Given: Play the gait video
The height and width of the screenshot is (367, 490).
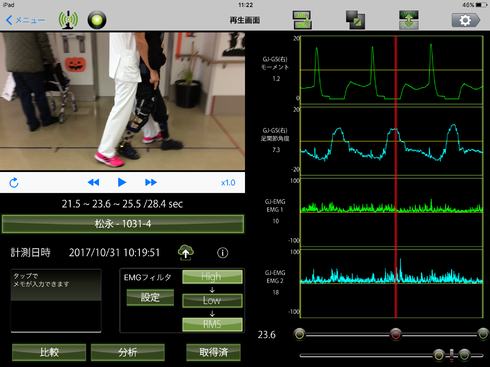Looking at the screenshot, I should click(122, 182).
